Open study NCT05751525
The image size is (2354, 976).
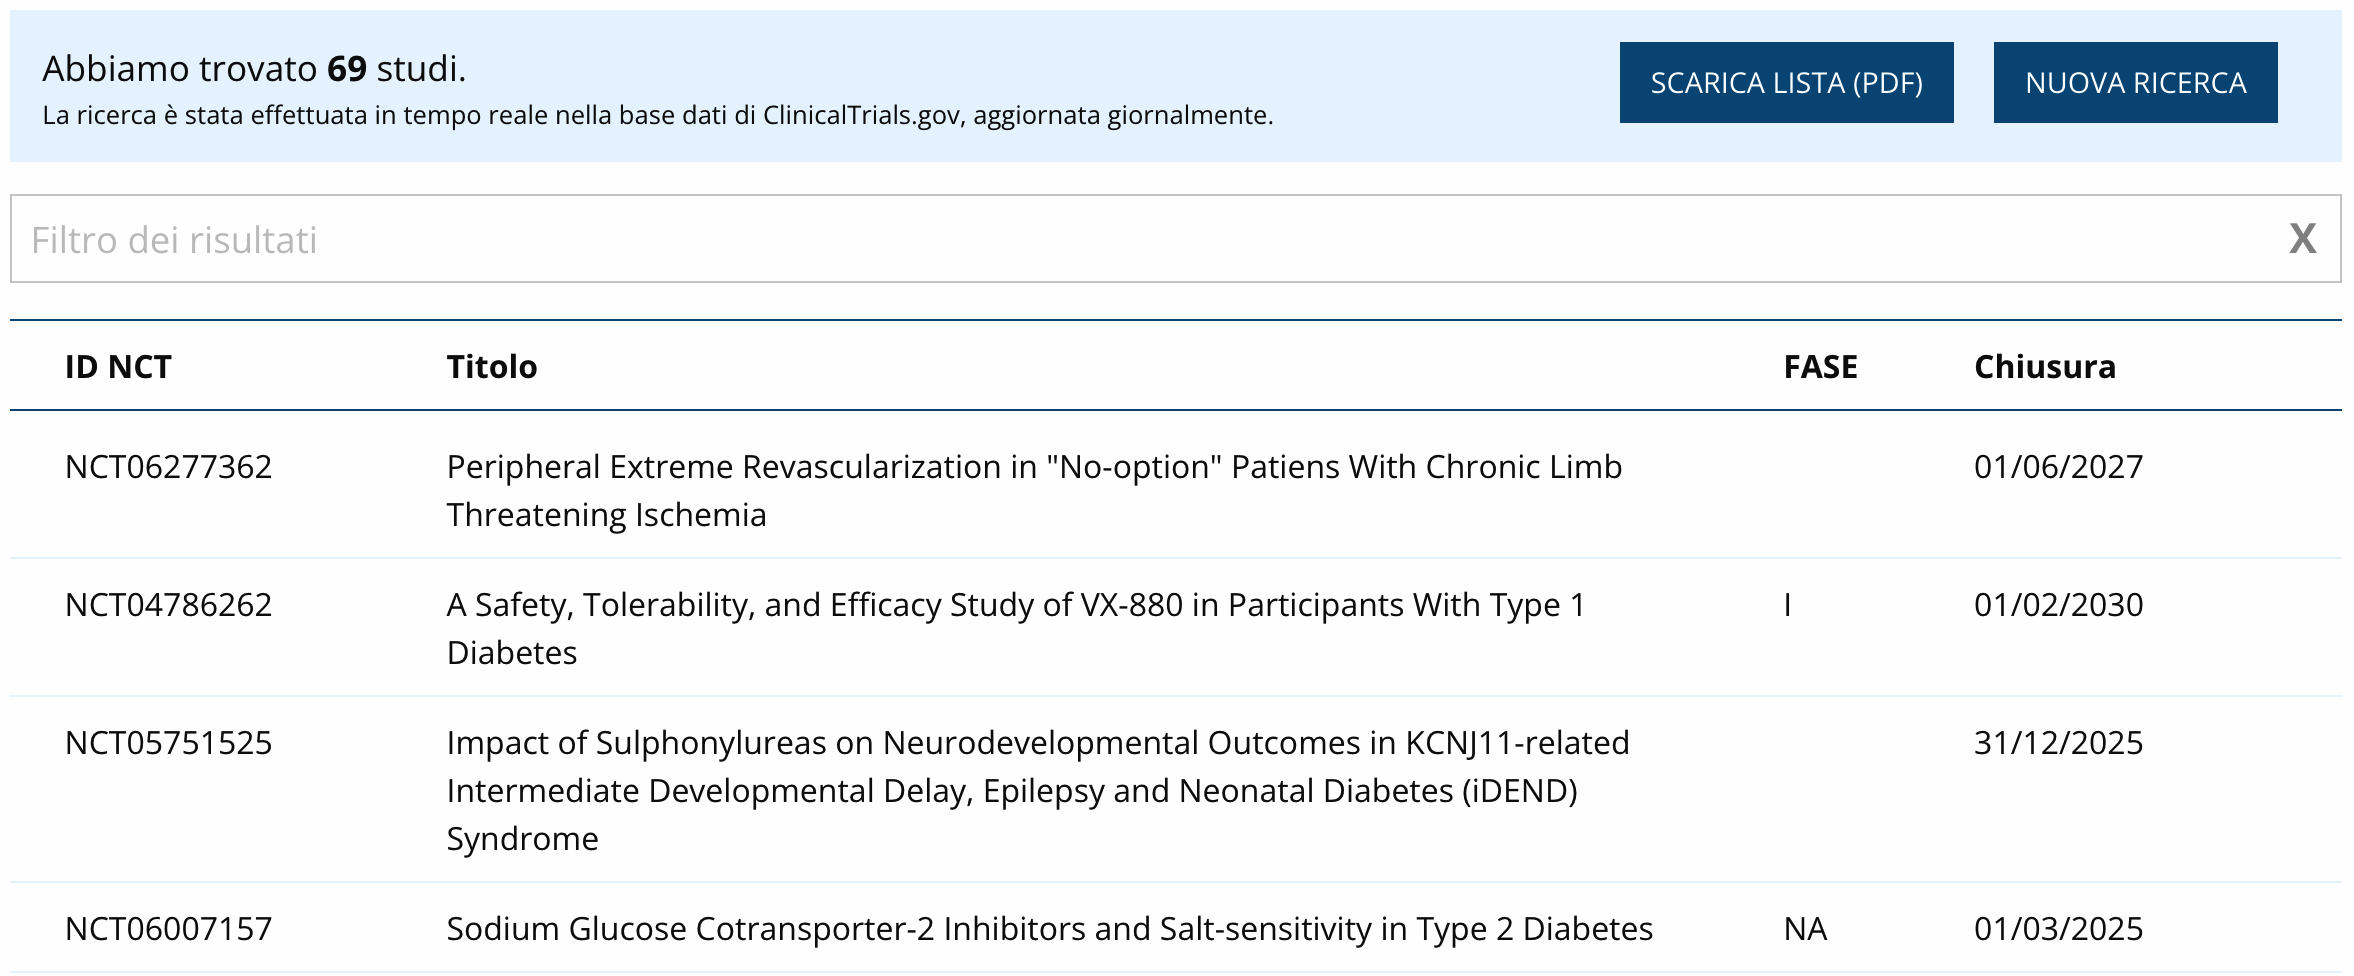[x=168, y=743]
